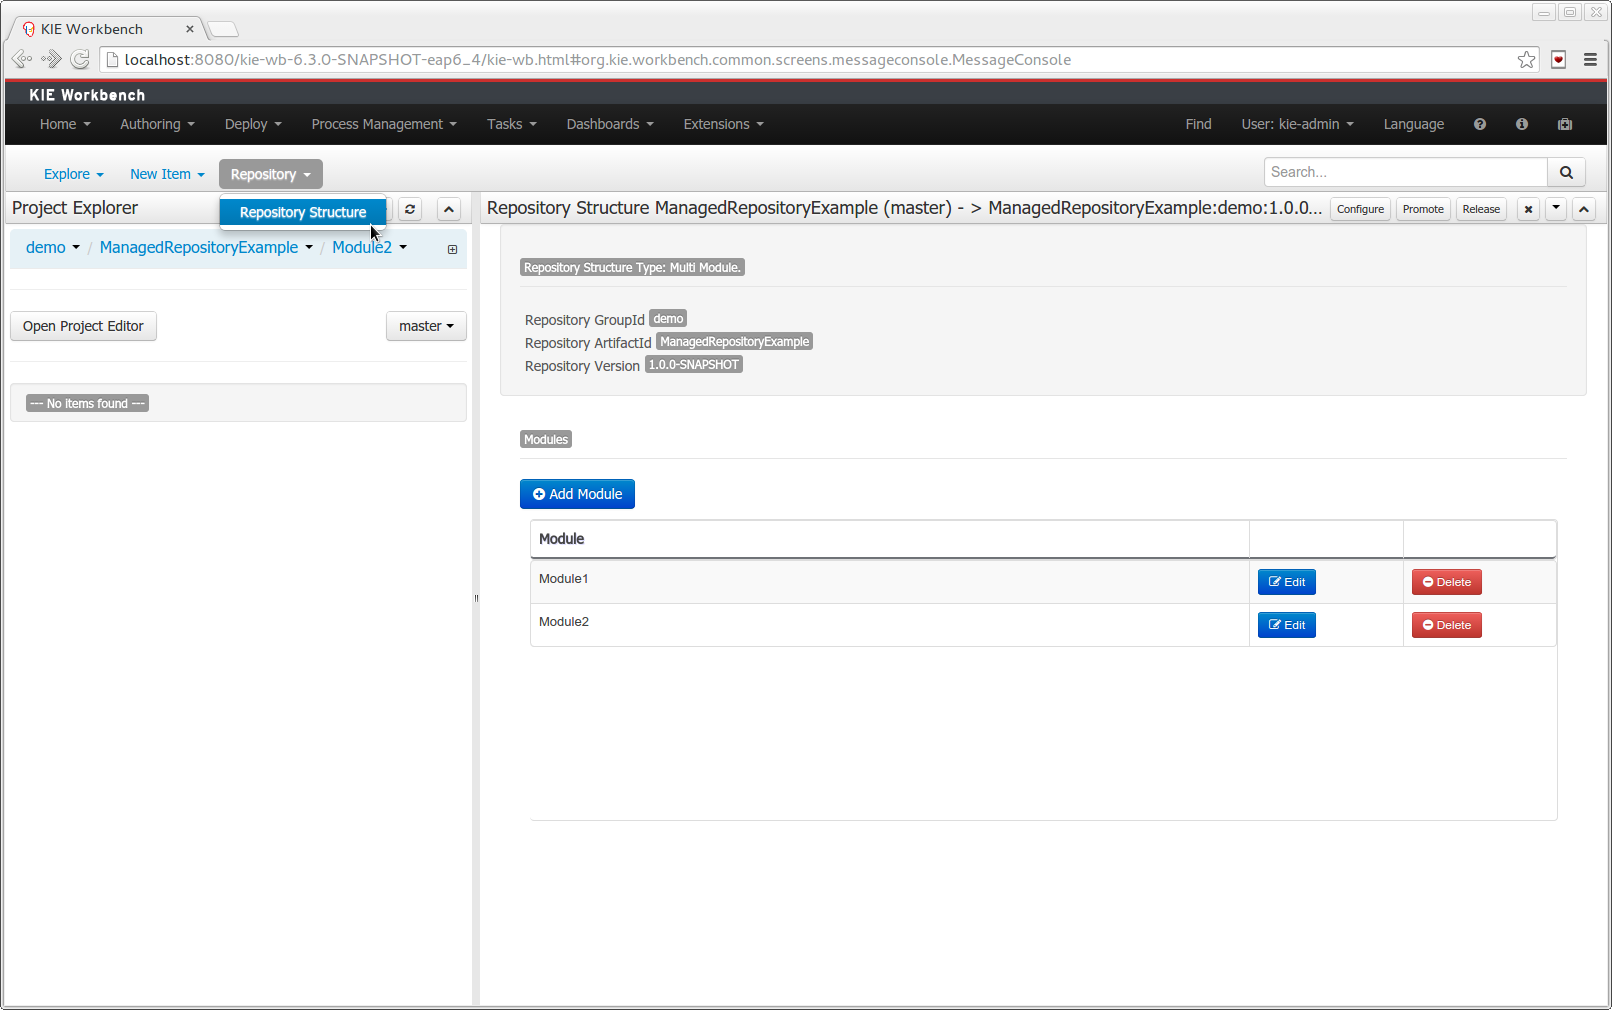1612x1010 pixels.
Task: Open the info icon in the navbar
Action: [1521, 124]
